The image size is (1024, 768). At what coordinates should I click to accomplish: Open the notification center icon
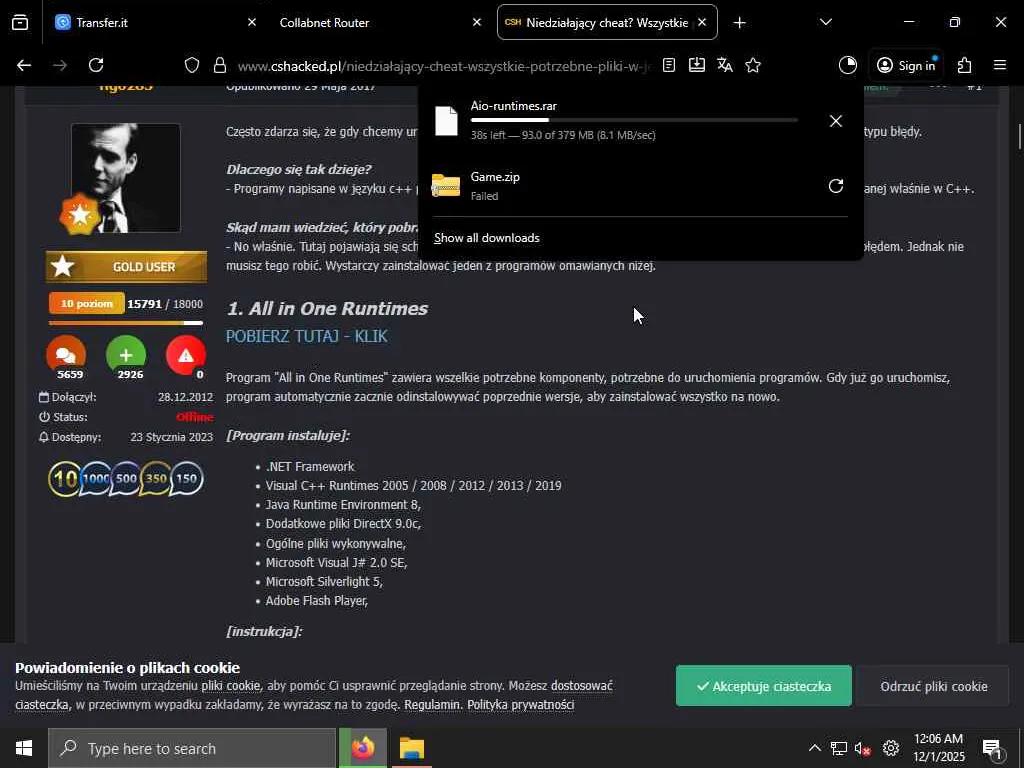pos(992,748)
